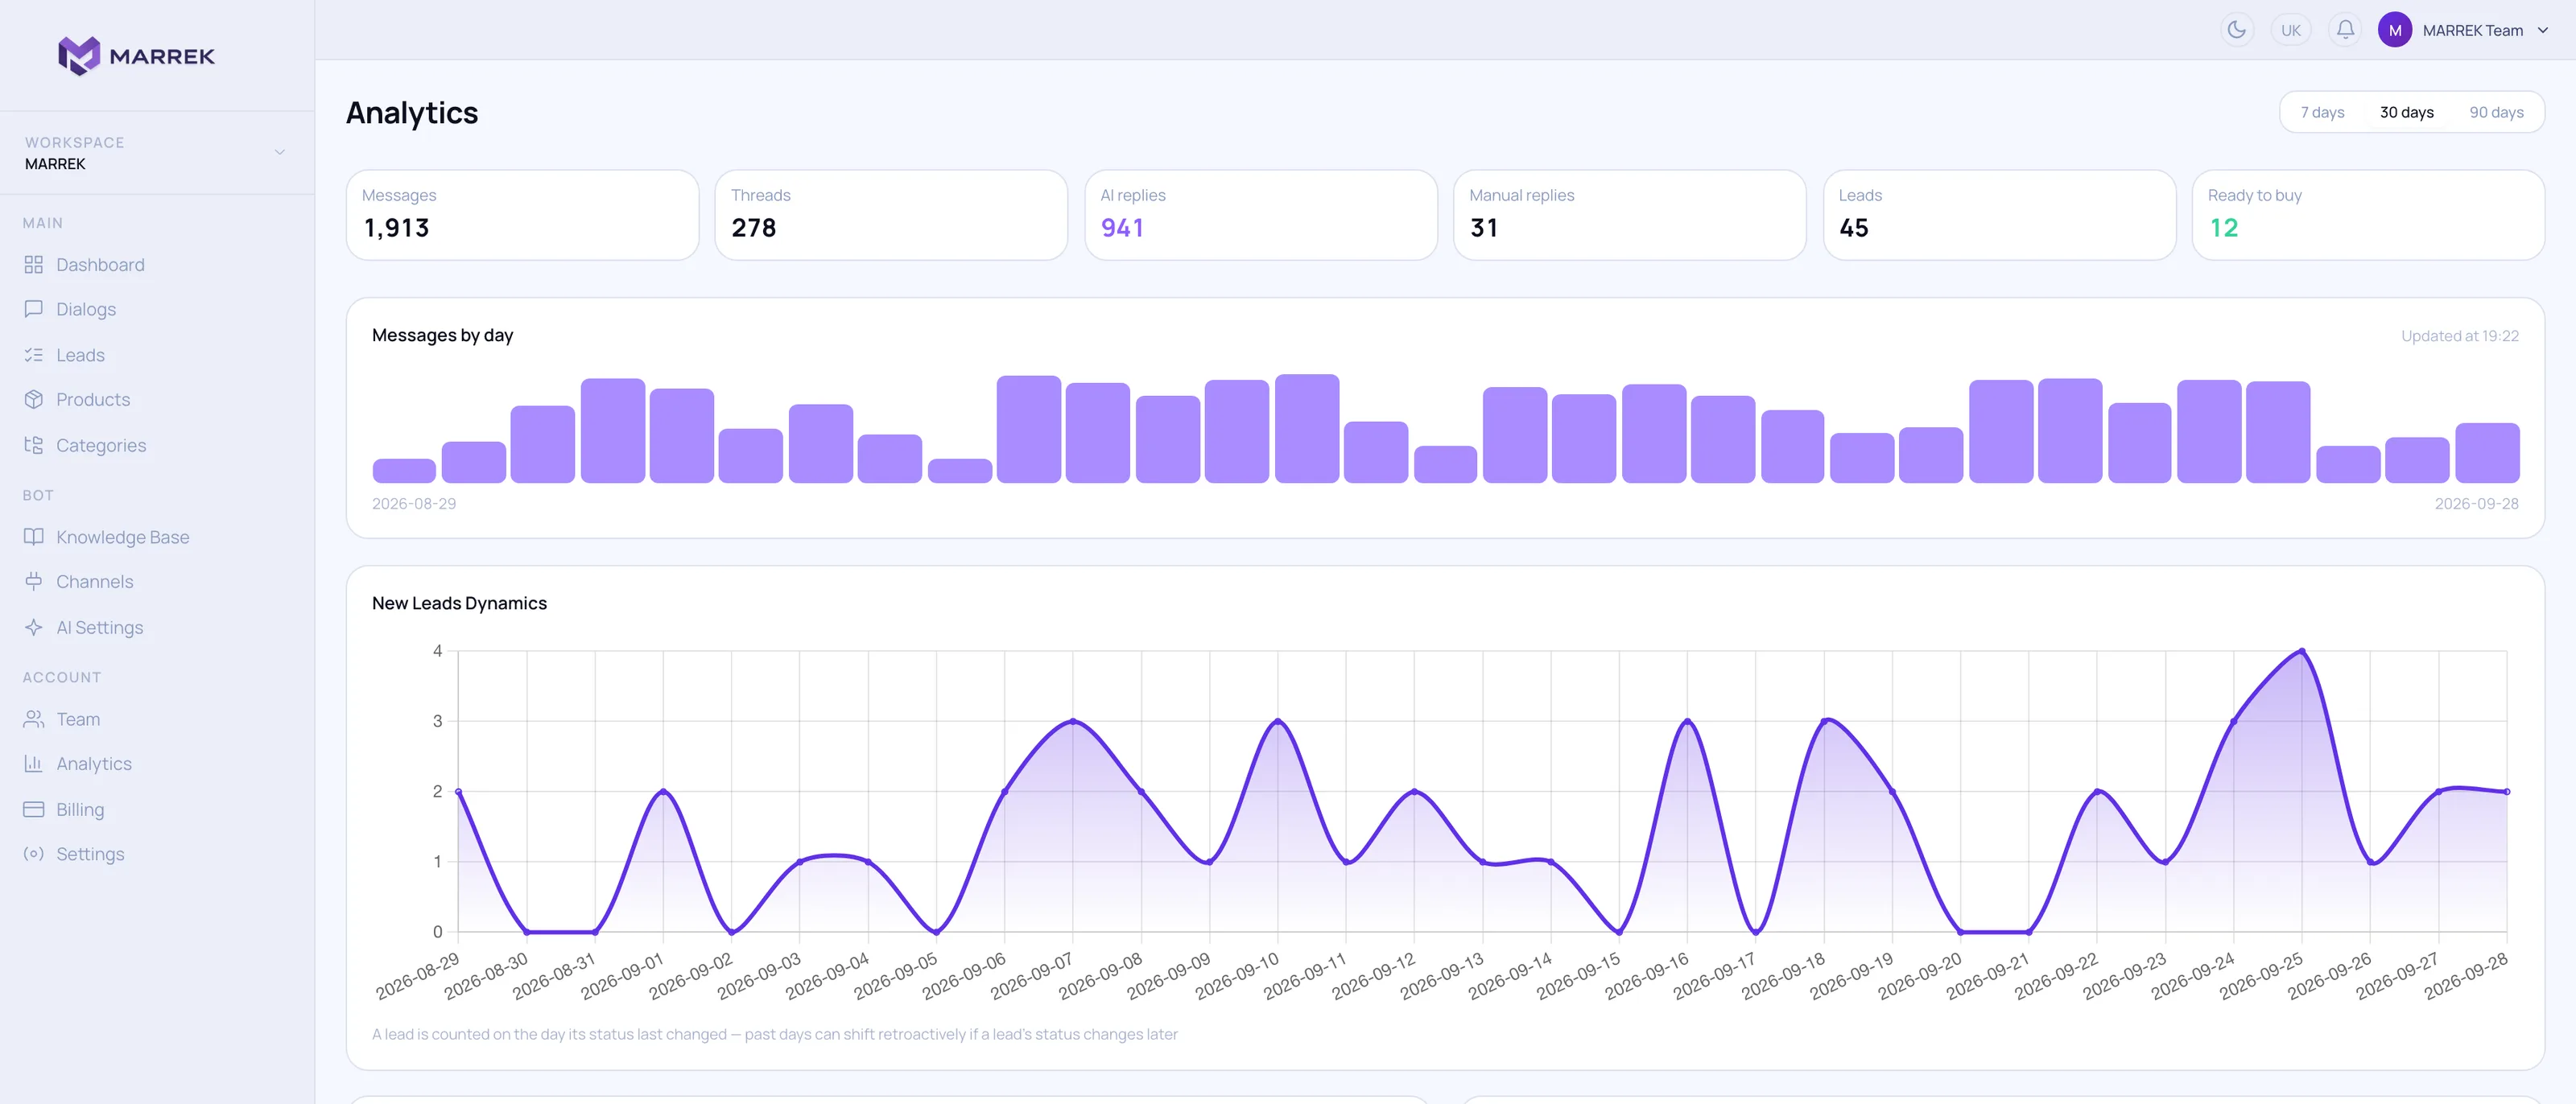Click the 2026-09-07 point on leads chart
The image size is (2576, 1104).
[x=1073, y=721]
